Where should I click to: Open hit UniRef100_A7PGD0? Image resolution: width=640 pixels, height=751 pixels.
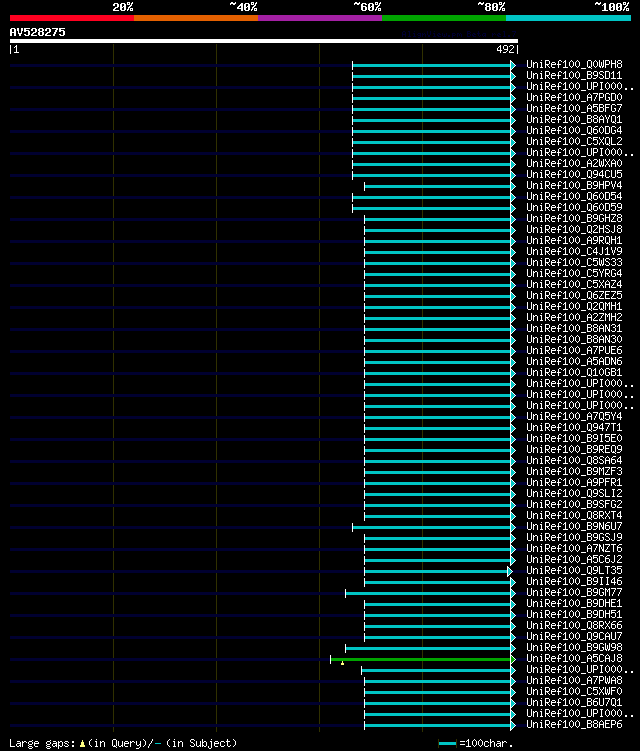click(574, 97)
